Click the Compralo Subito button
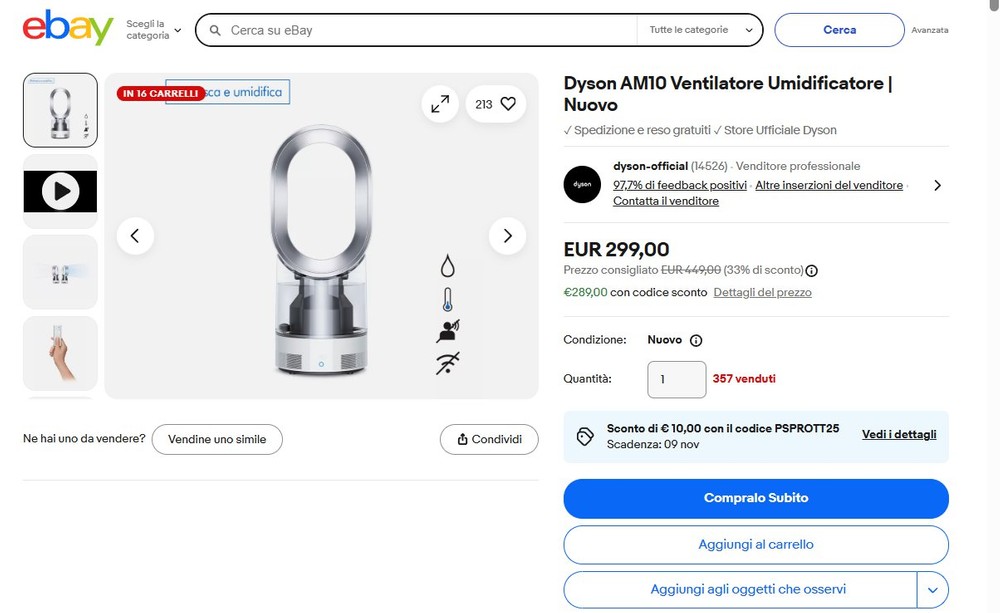 [x=755, y=498]
